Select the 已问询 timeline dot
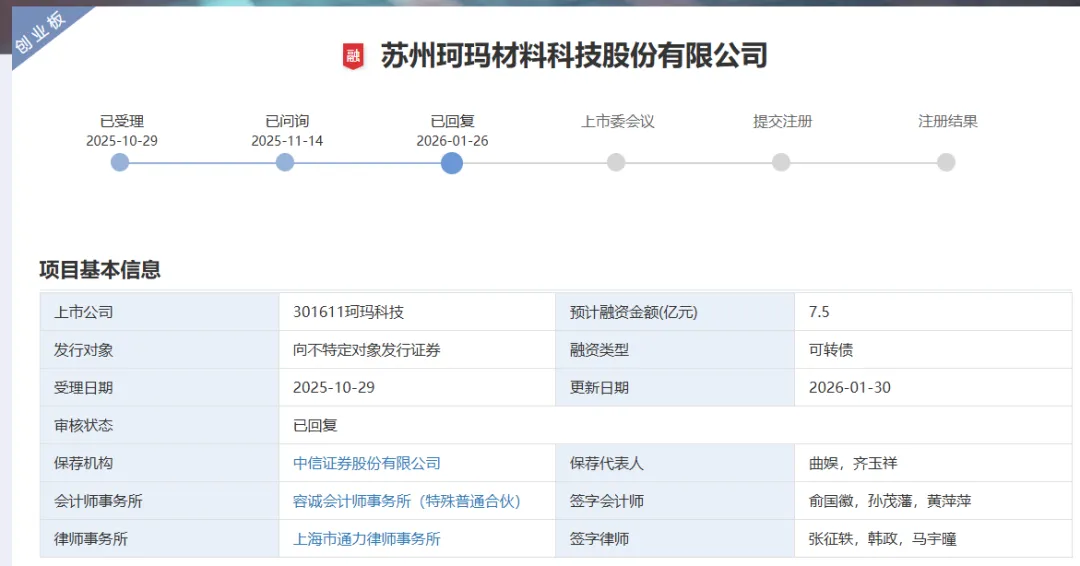Image resolution: width=1080 pixels, height=566 pixels. (x=284, y=163)
